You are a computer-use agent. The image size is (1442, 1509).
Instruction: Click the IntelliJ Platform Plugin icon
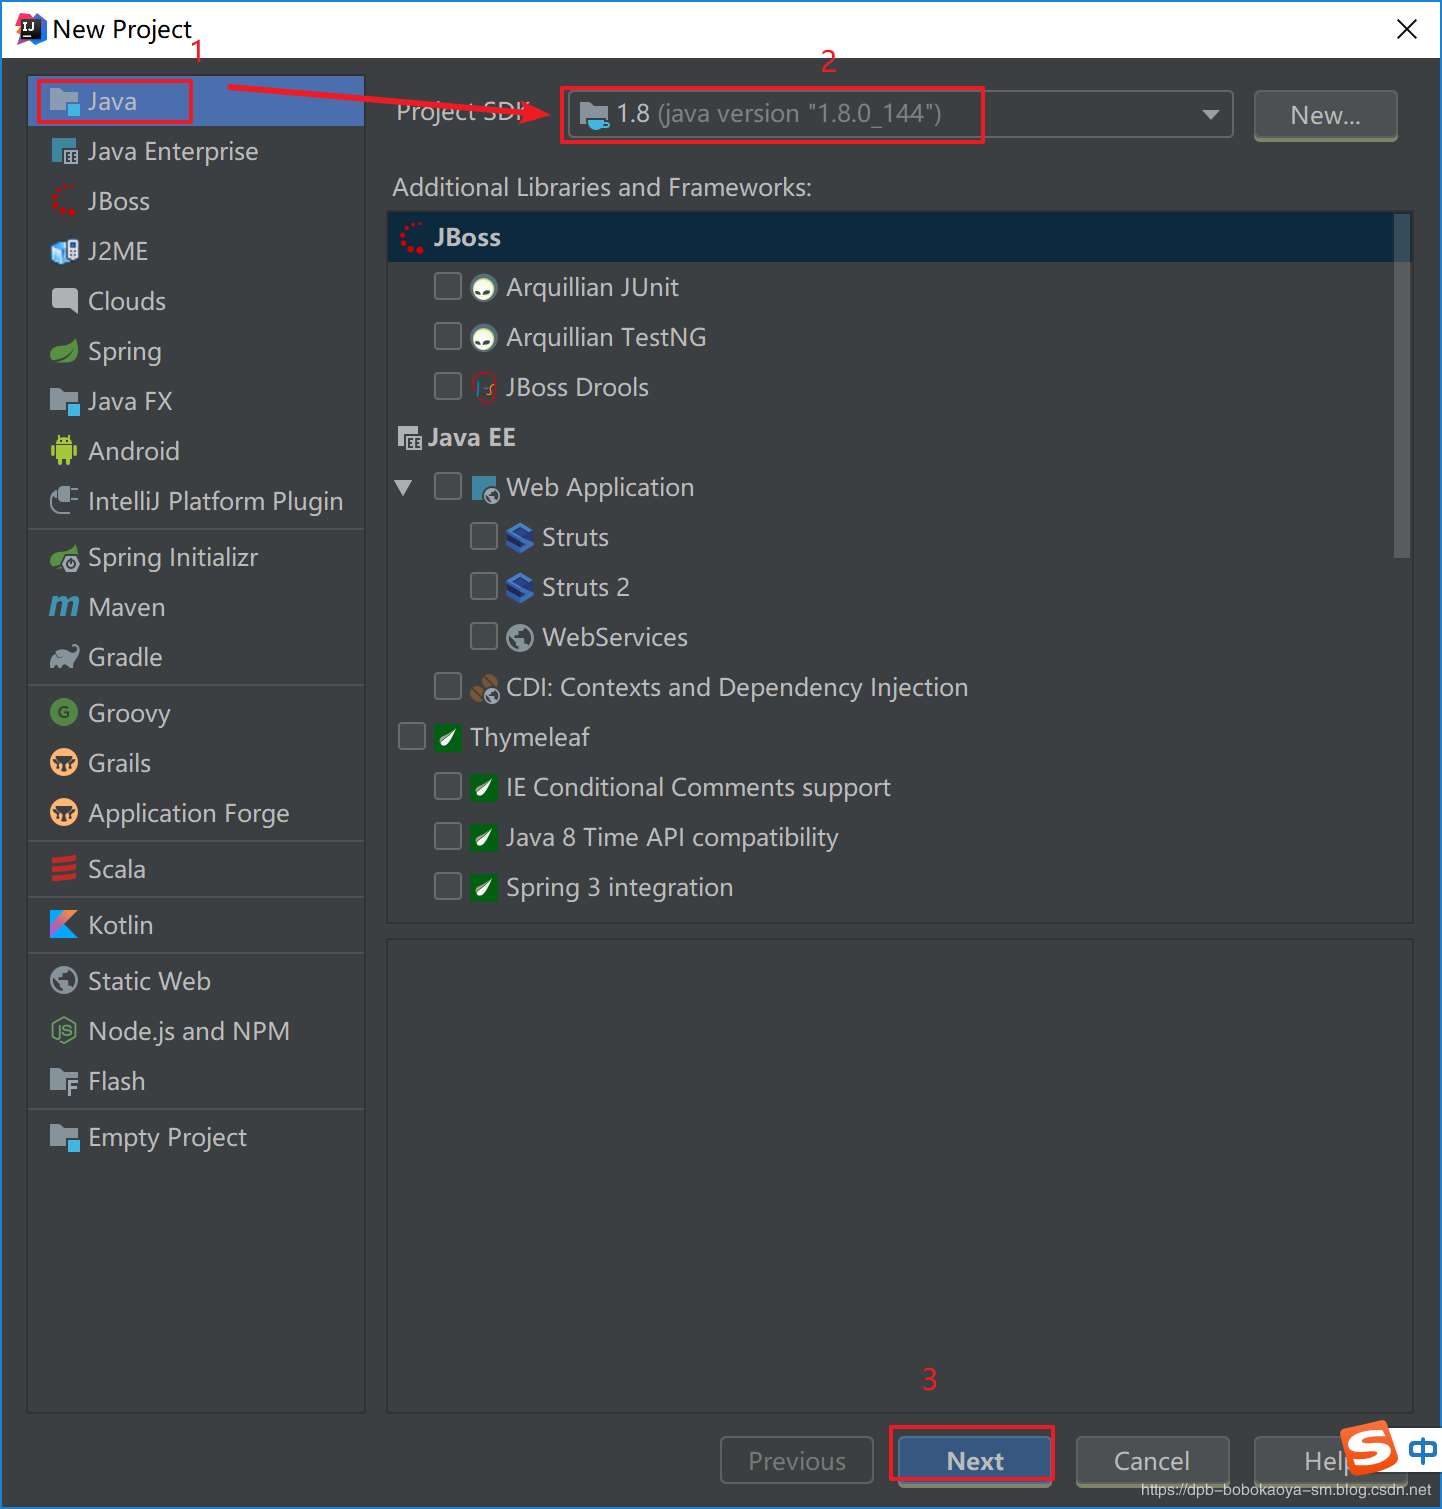[64, 501]
